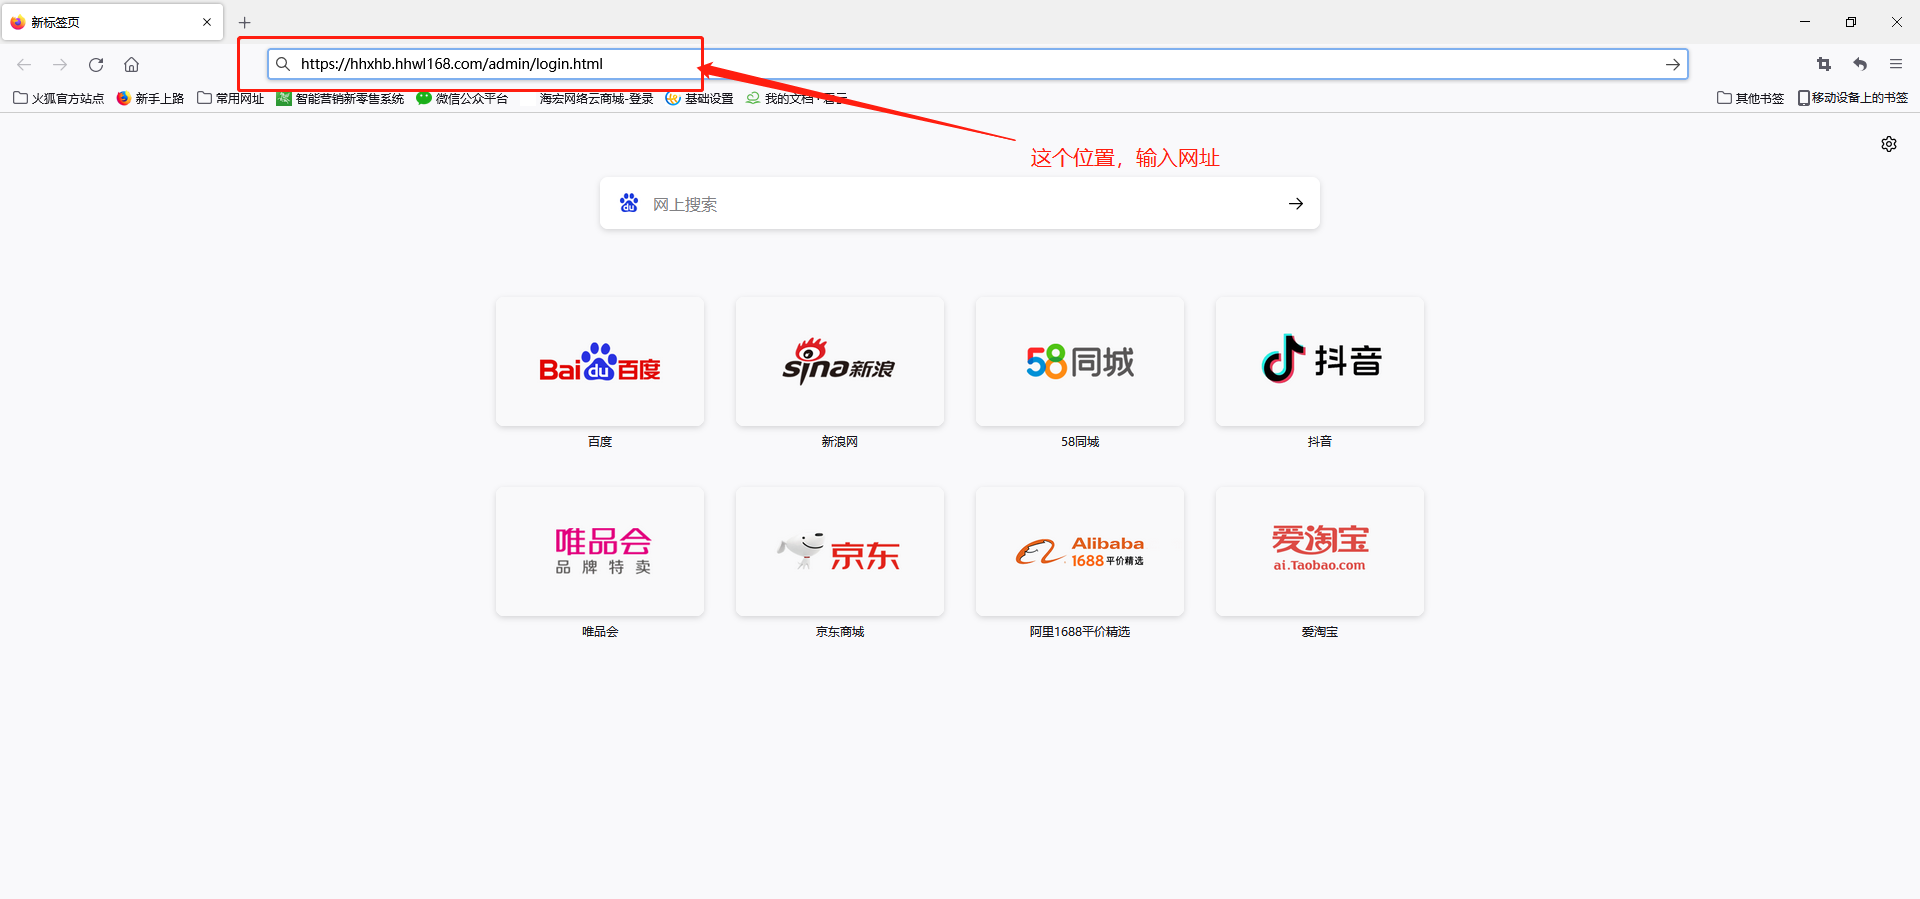
Task: Close the browser window
Action: point(1897,22)
